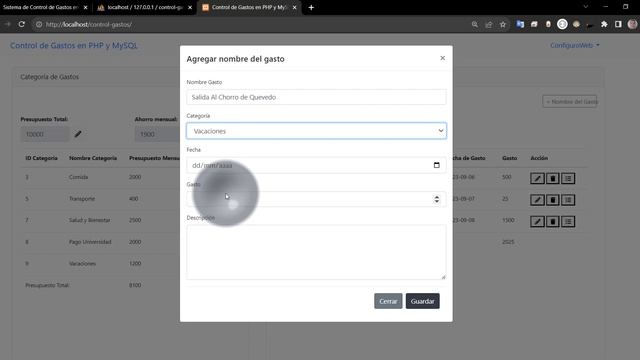Click the zoom magnifier icon in the address bar
640x360 pixels.
pos(475,24)
